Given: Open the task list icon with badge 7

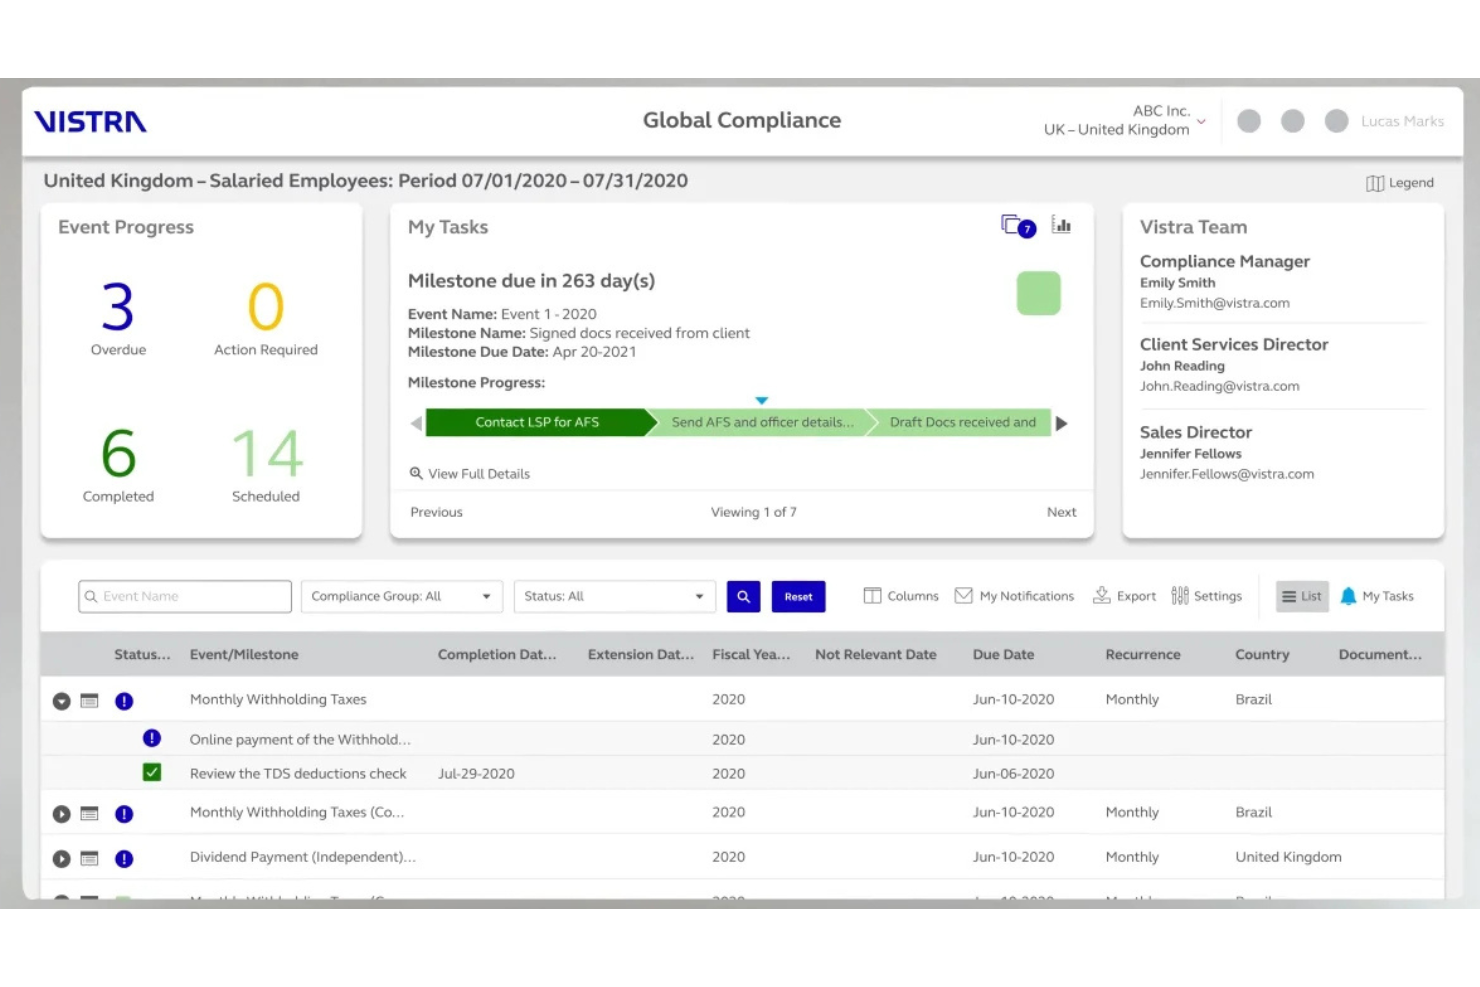Looking at the screenshot, I should [1017, 226].
